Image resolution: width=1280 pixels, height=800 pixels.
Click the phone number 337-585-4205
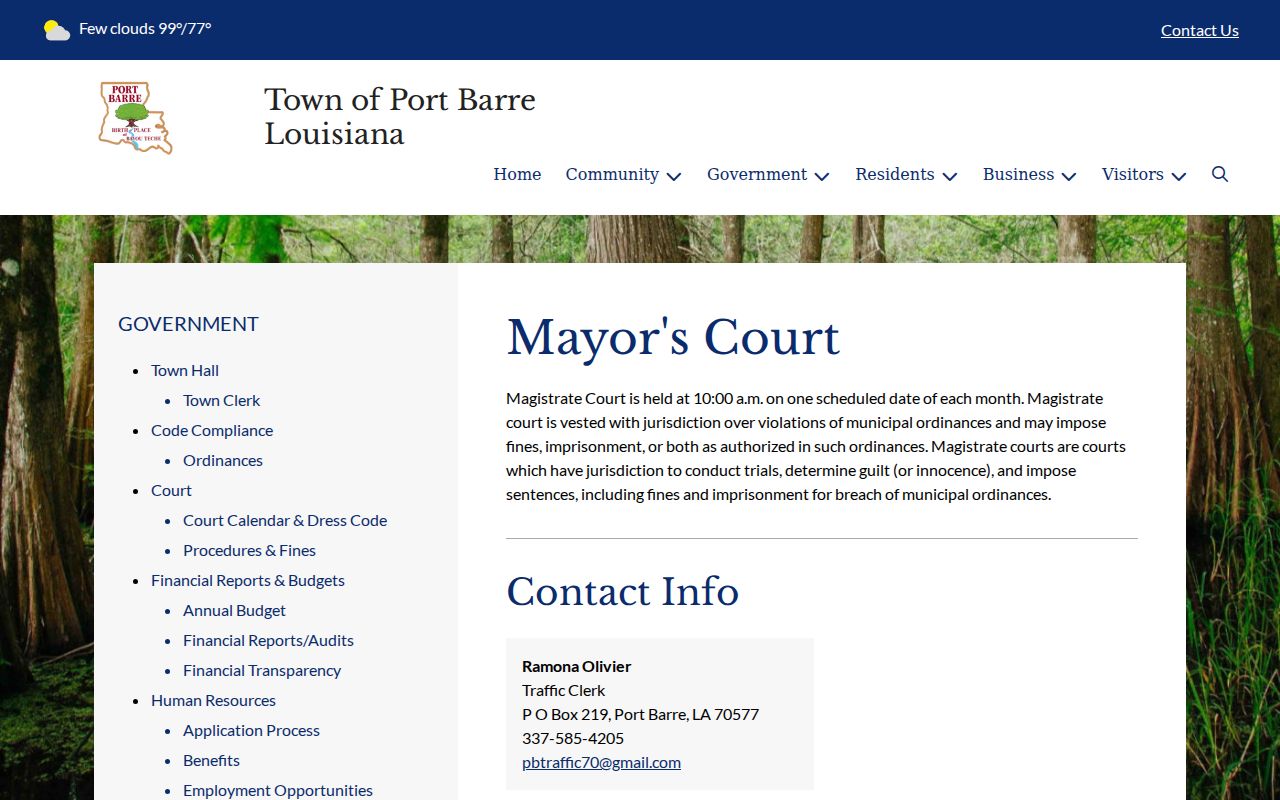tap(573, 738)
